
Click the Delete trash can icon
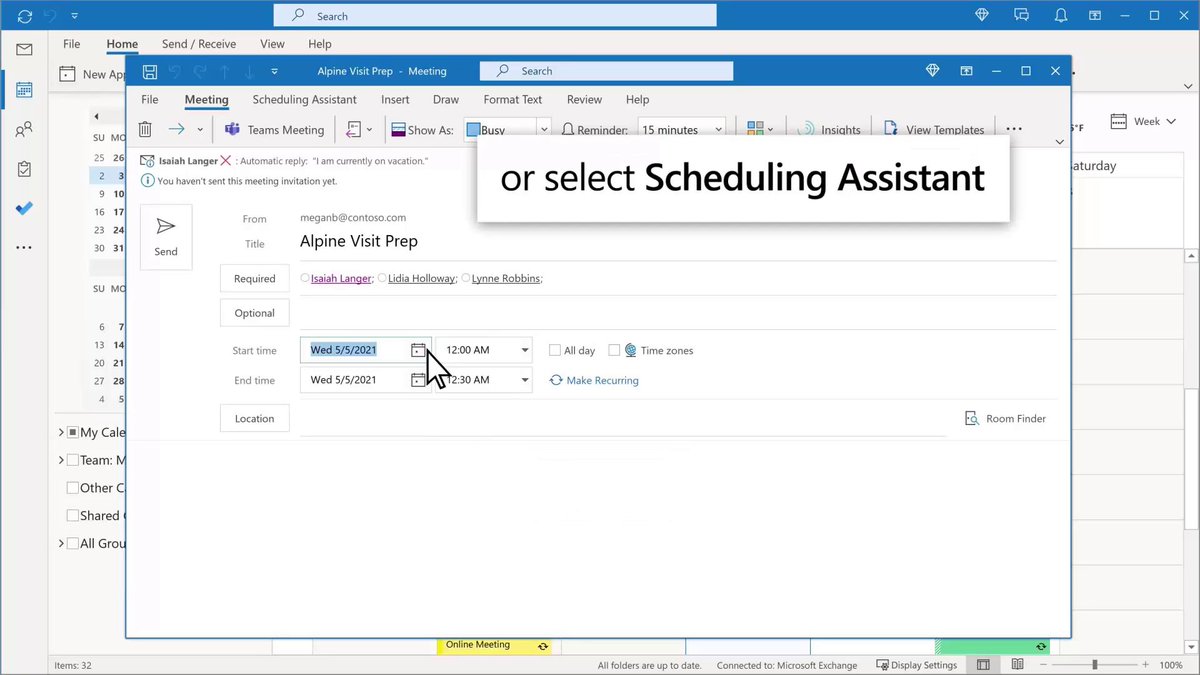click(x=145, y=129)
